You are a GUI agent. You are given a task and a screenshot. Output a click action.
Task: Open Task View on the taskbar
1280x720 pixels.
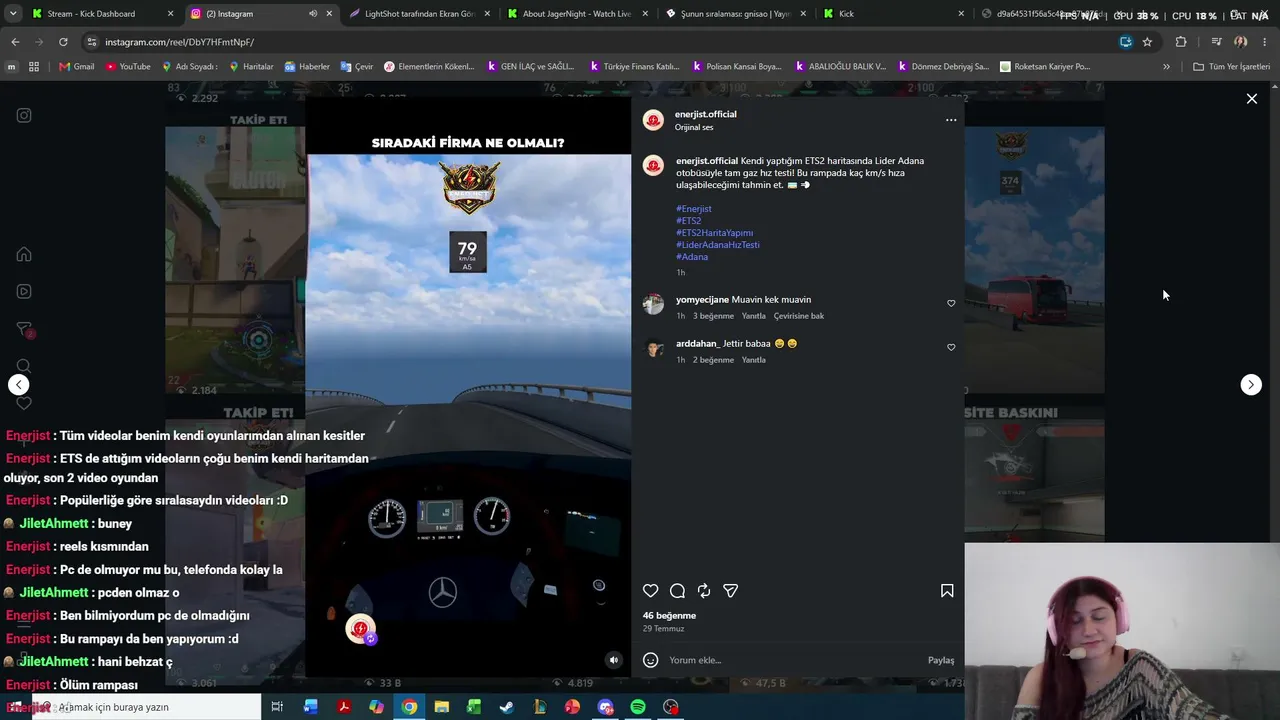277,707
